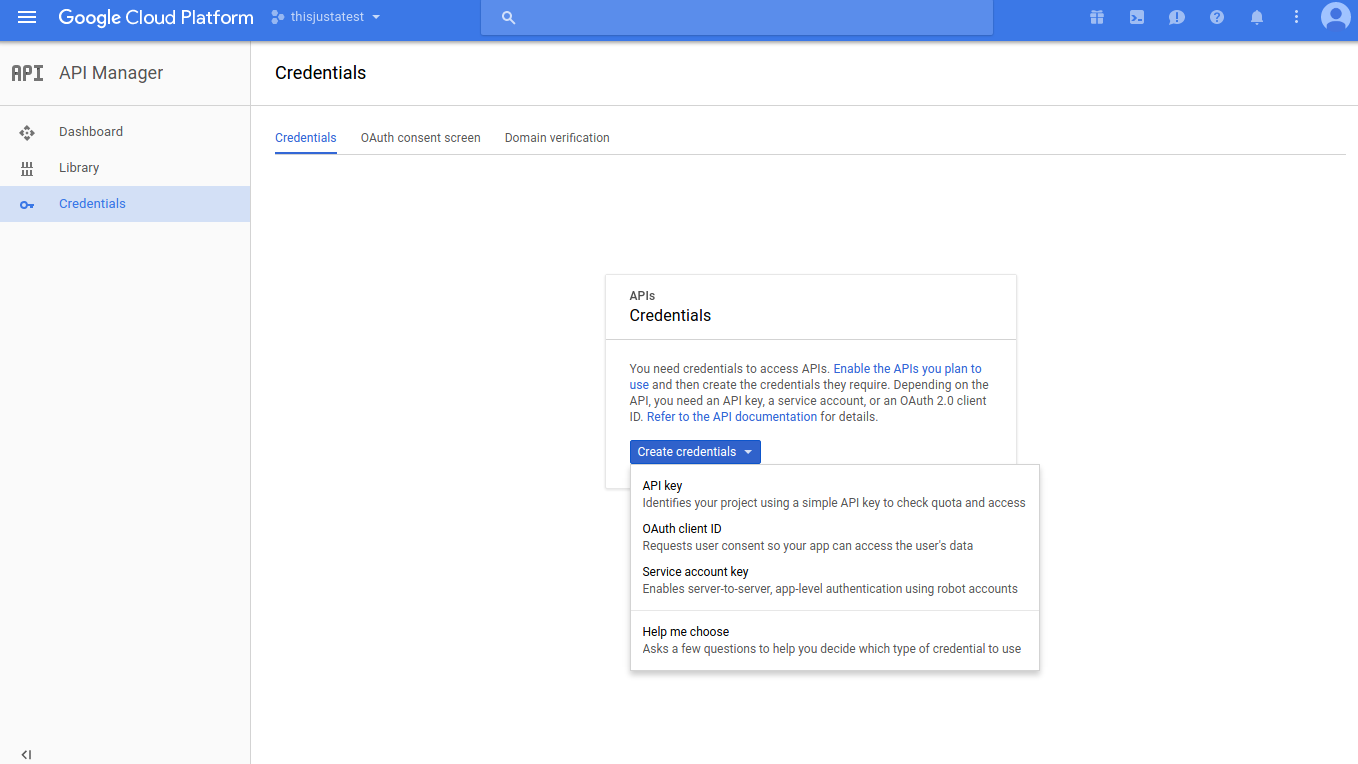Choose API key from dropdown
This screenshot has width=1358, height=764.
pyautogui.click(x=835, y=494)
